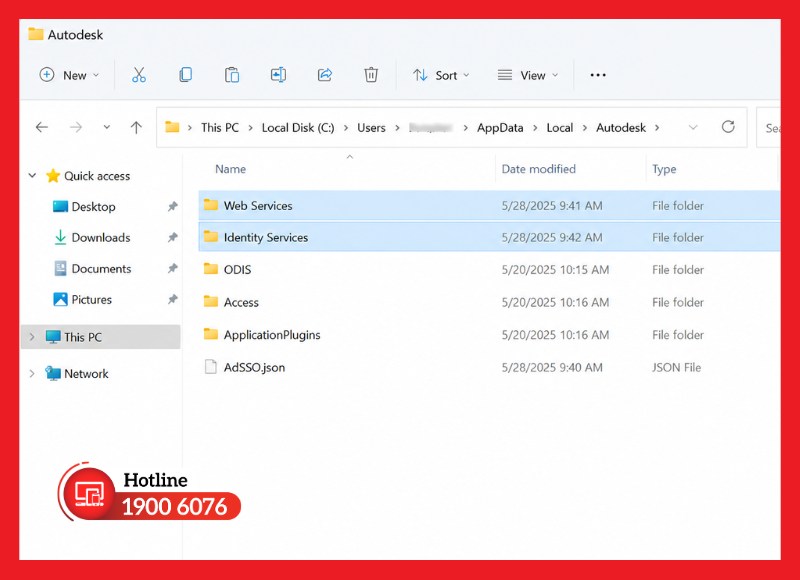Viewport: 800px width, 580px height.
Task: Click the Paste clipboard icon
Action: click(x=232, y=75)
